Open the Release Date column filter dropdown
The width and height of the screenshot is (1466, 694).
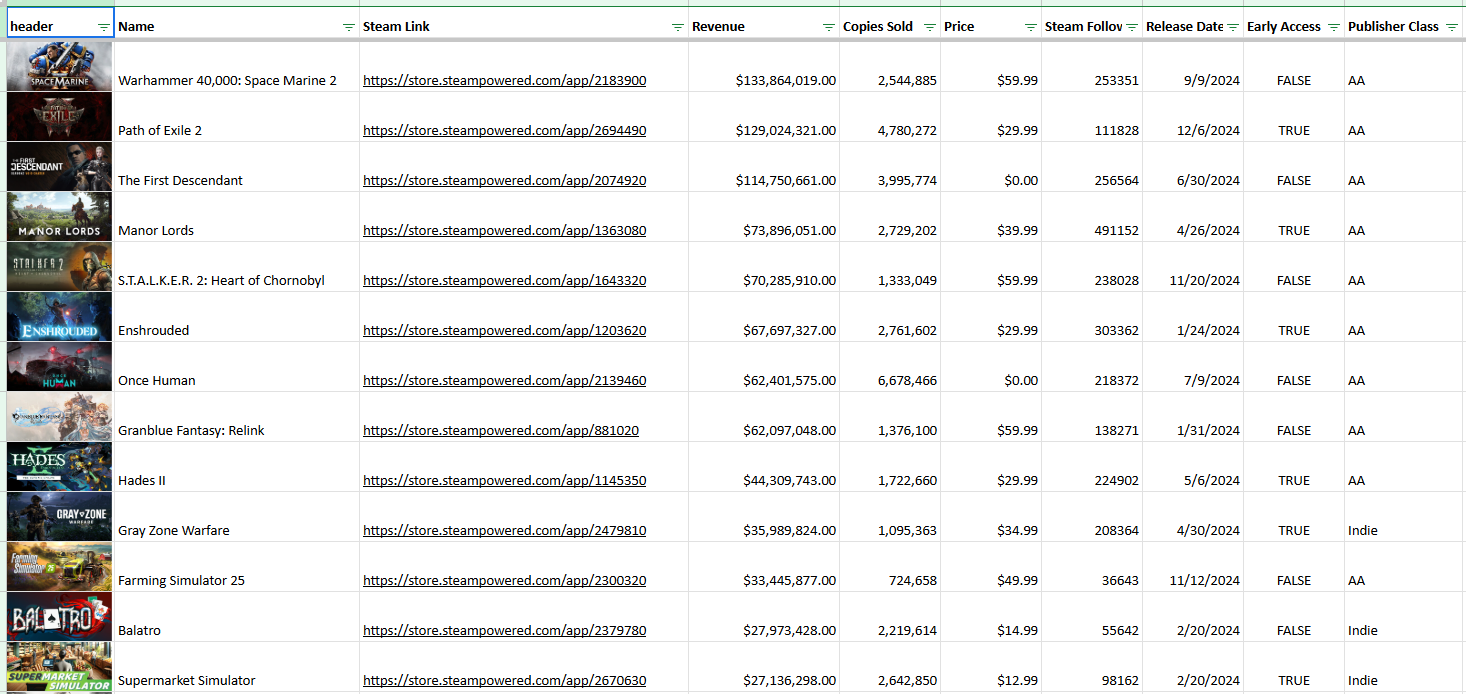[1233, 27]
